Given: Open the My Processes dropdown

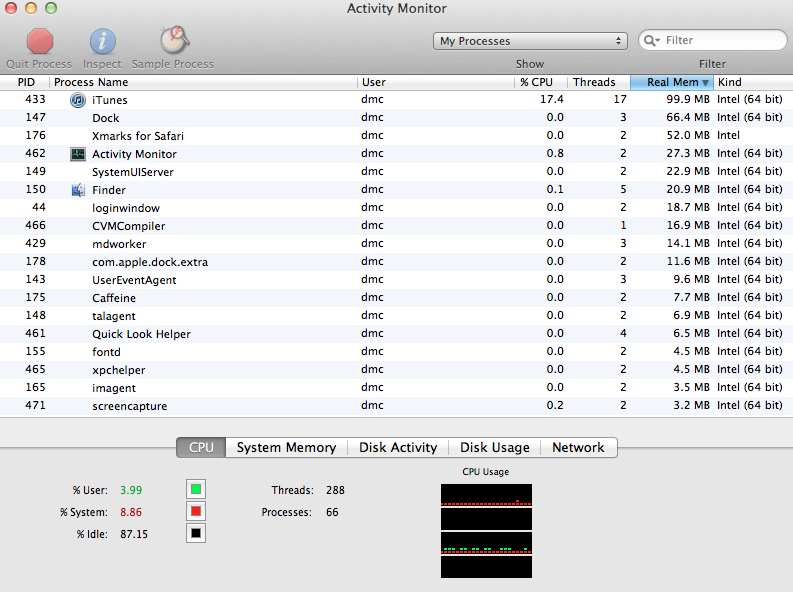Looking at the screenshot, I should click(530, 41).
